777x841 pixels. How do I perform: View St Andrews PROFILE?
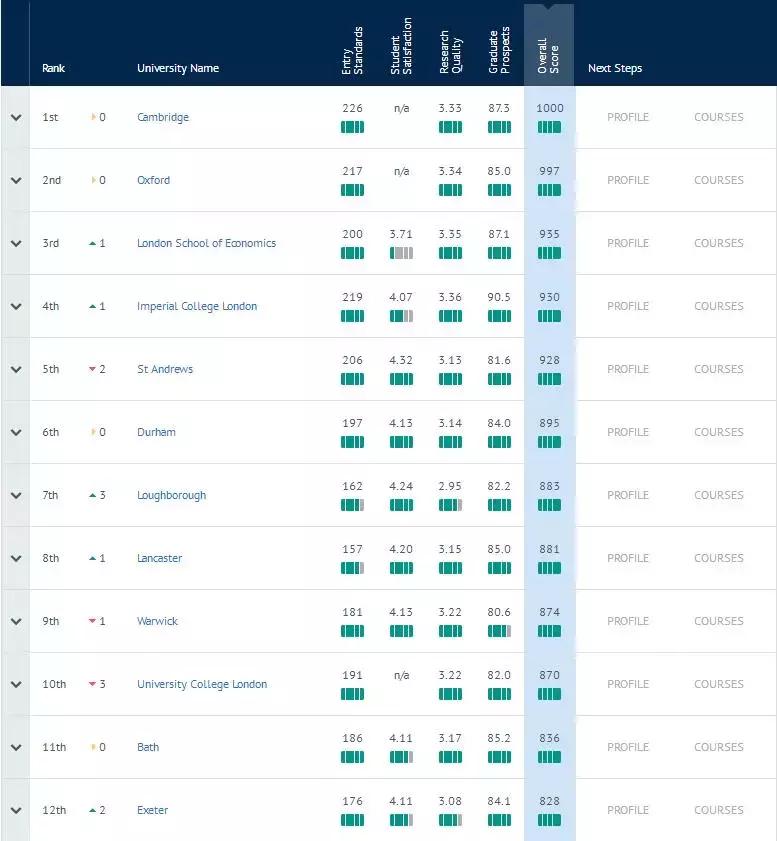[x=628, y=369]
